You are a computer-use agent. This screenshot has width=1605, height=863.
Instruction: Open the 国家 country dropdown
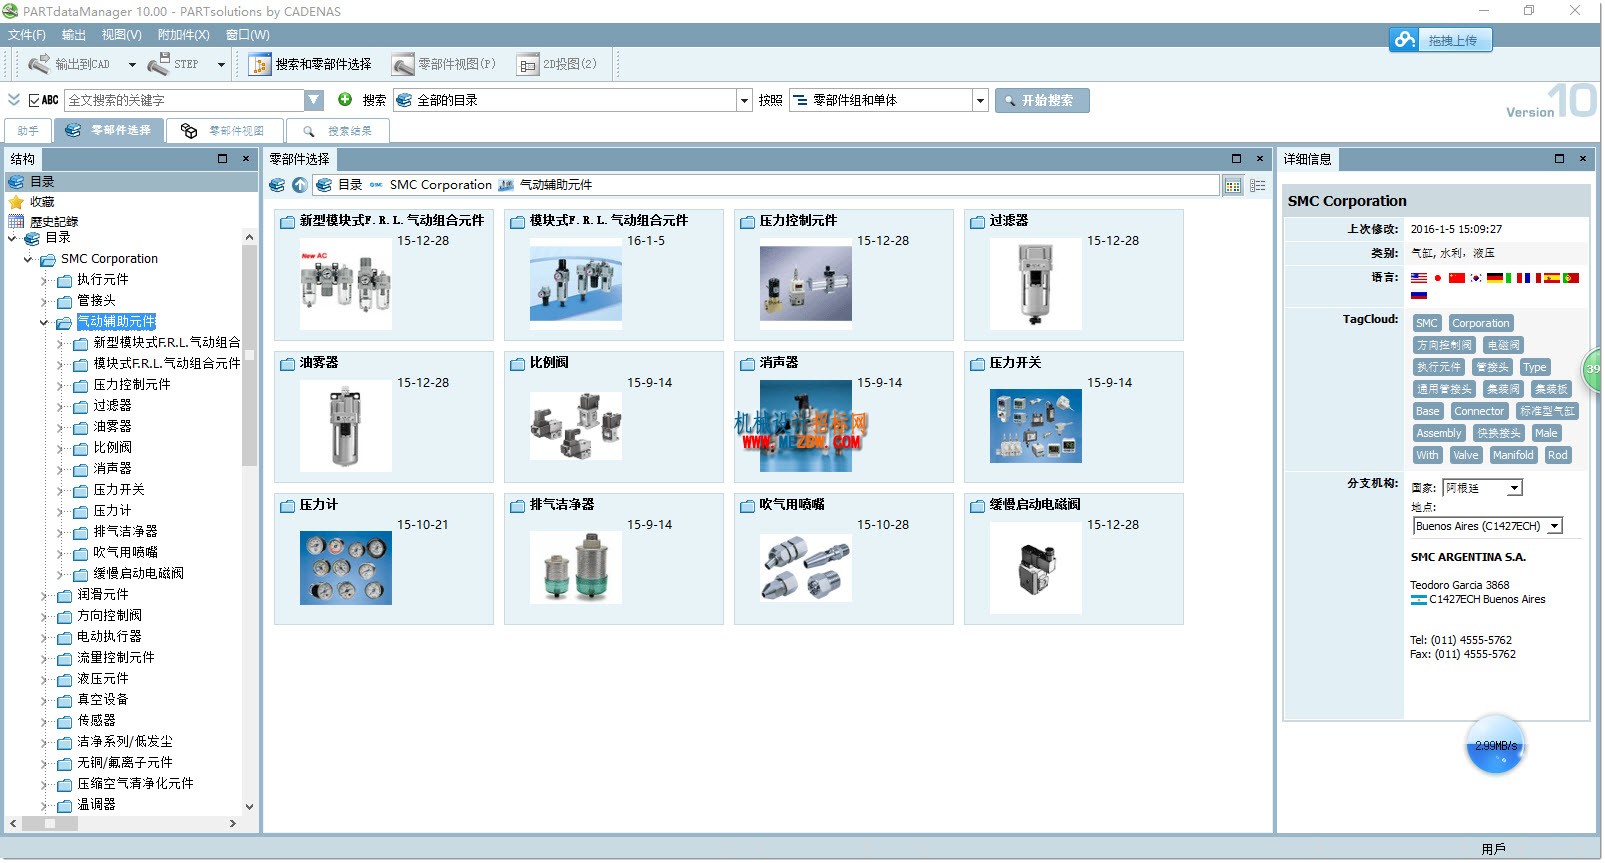click(x=1515, y=488)
